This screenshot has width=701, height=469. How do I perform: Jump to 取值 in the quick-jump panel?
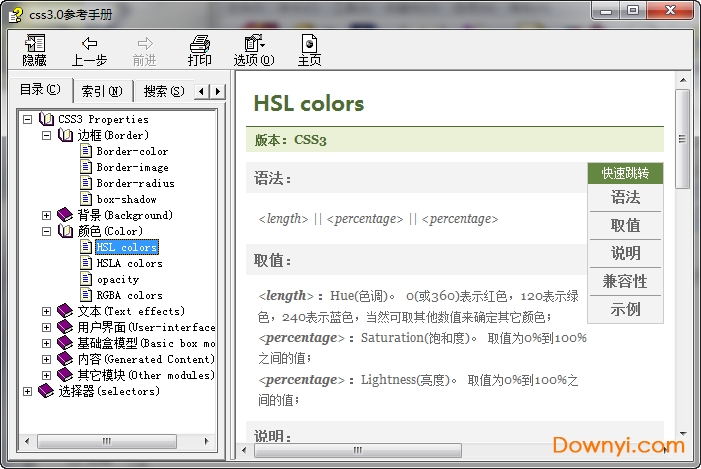[x=625, y=225]
